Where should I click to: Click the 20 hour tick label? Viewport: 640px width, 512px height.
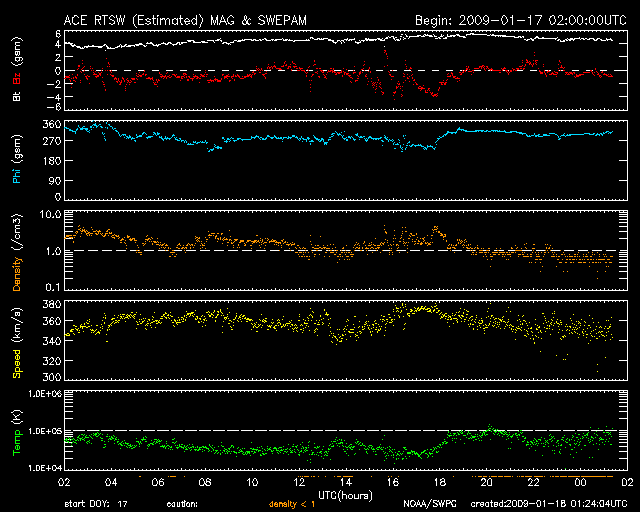coord(487,482)
